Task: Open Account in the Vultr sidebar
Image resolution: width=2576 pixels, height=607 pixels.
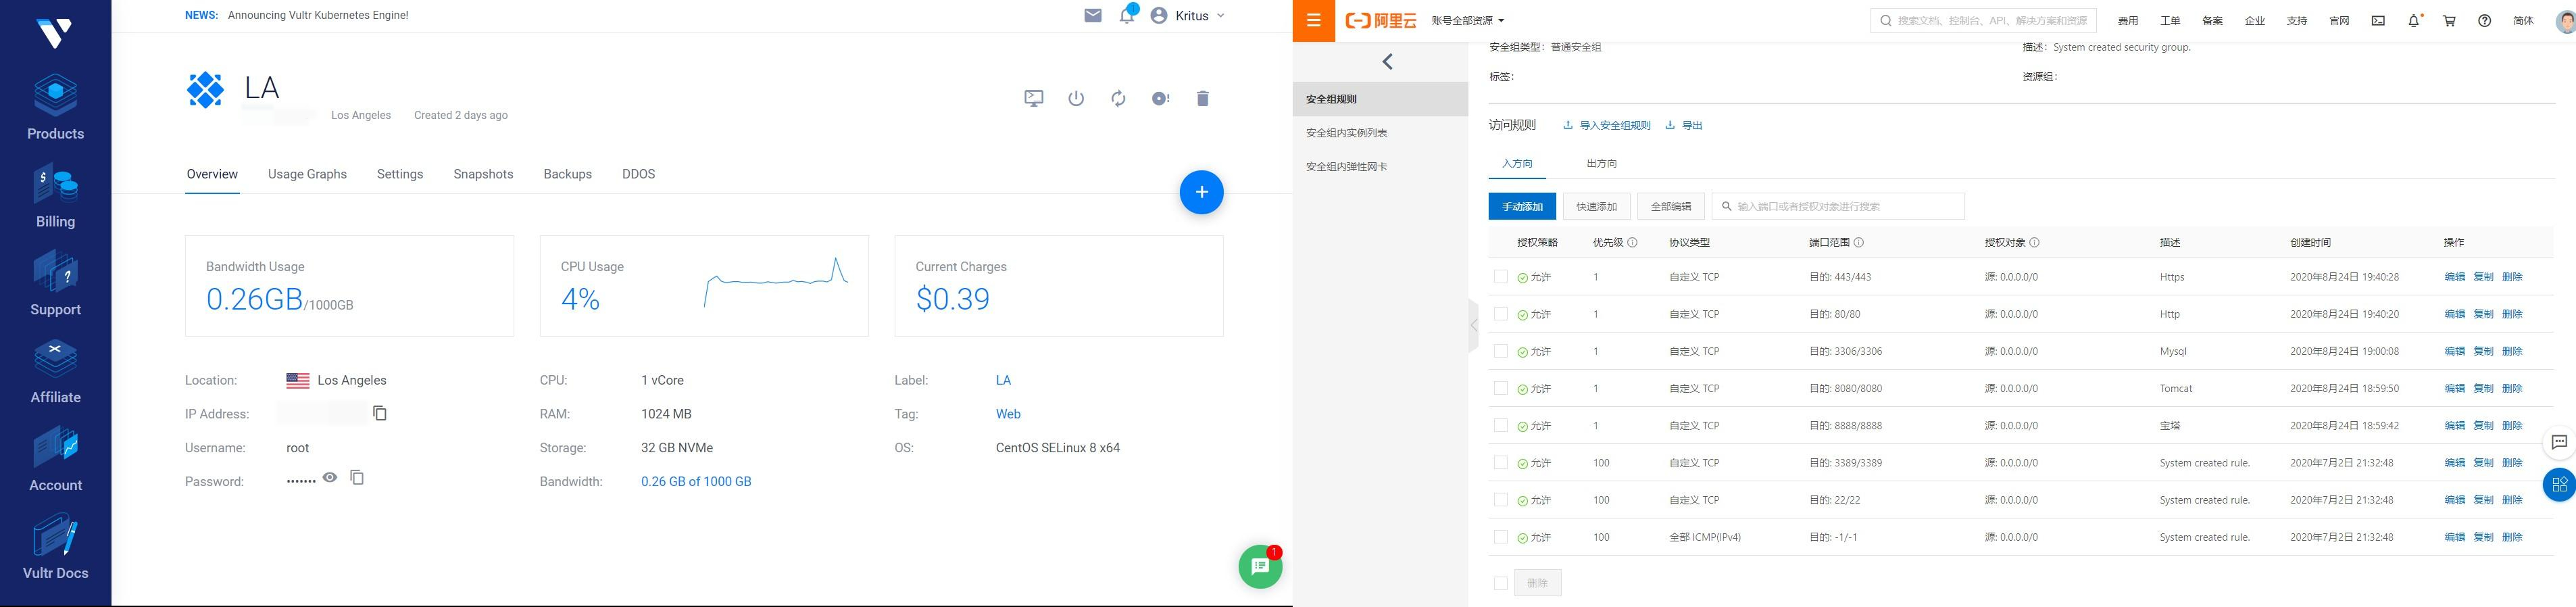Action: point(55,460)
